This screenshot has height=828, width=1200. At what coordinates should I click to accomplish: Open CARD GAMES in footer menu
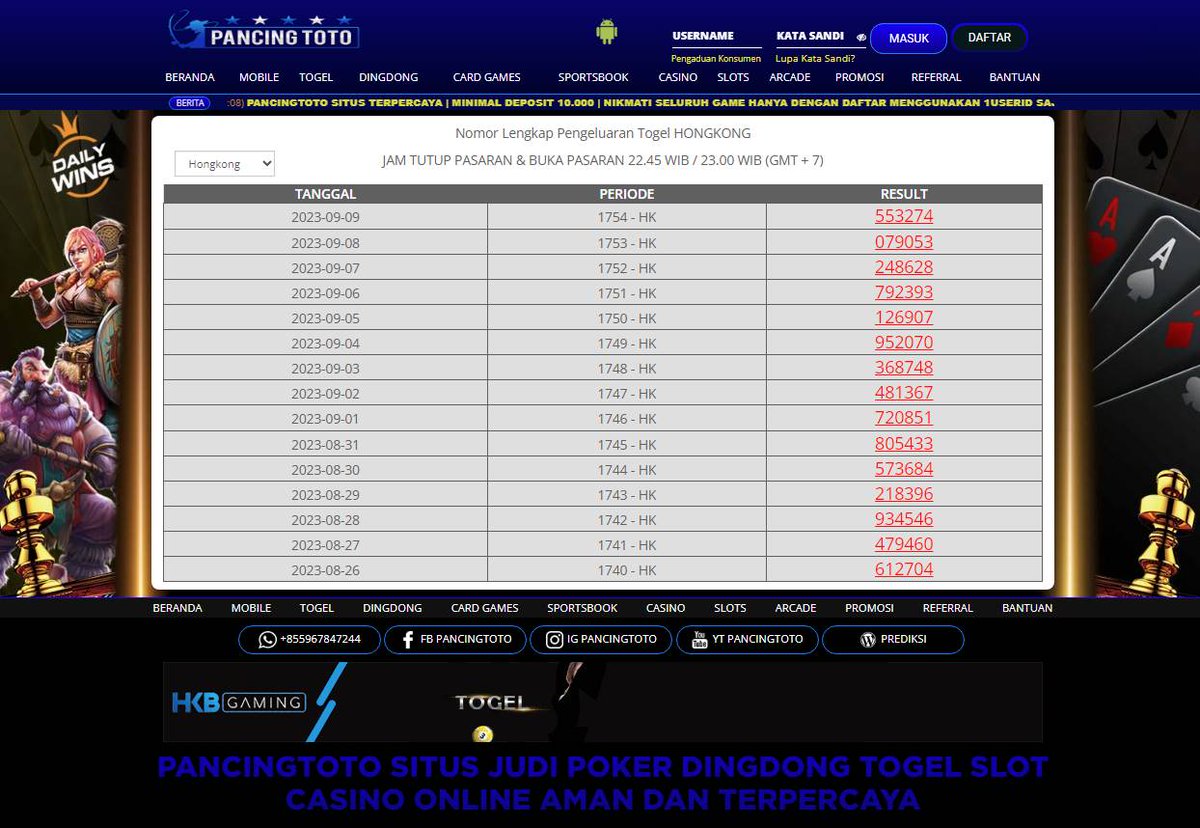[x=485, y=608]
